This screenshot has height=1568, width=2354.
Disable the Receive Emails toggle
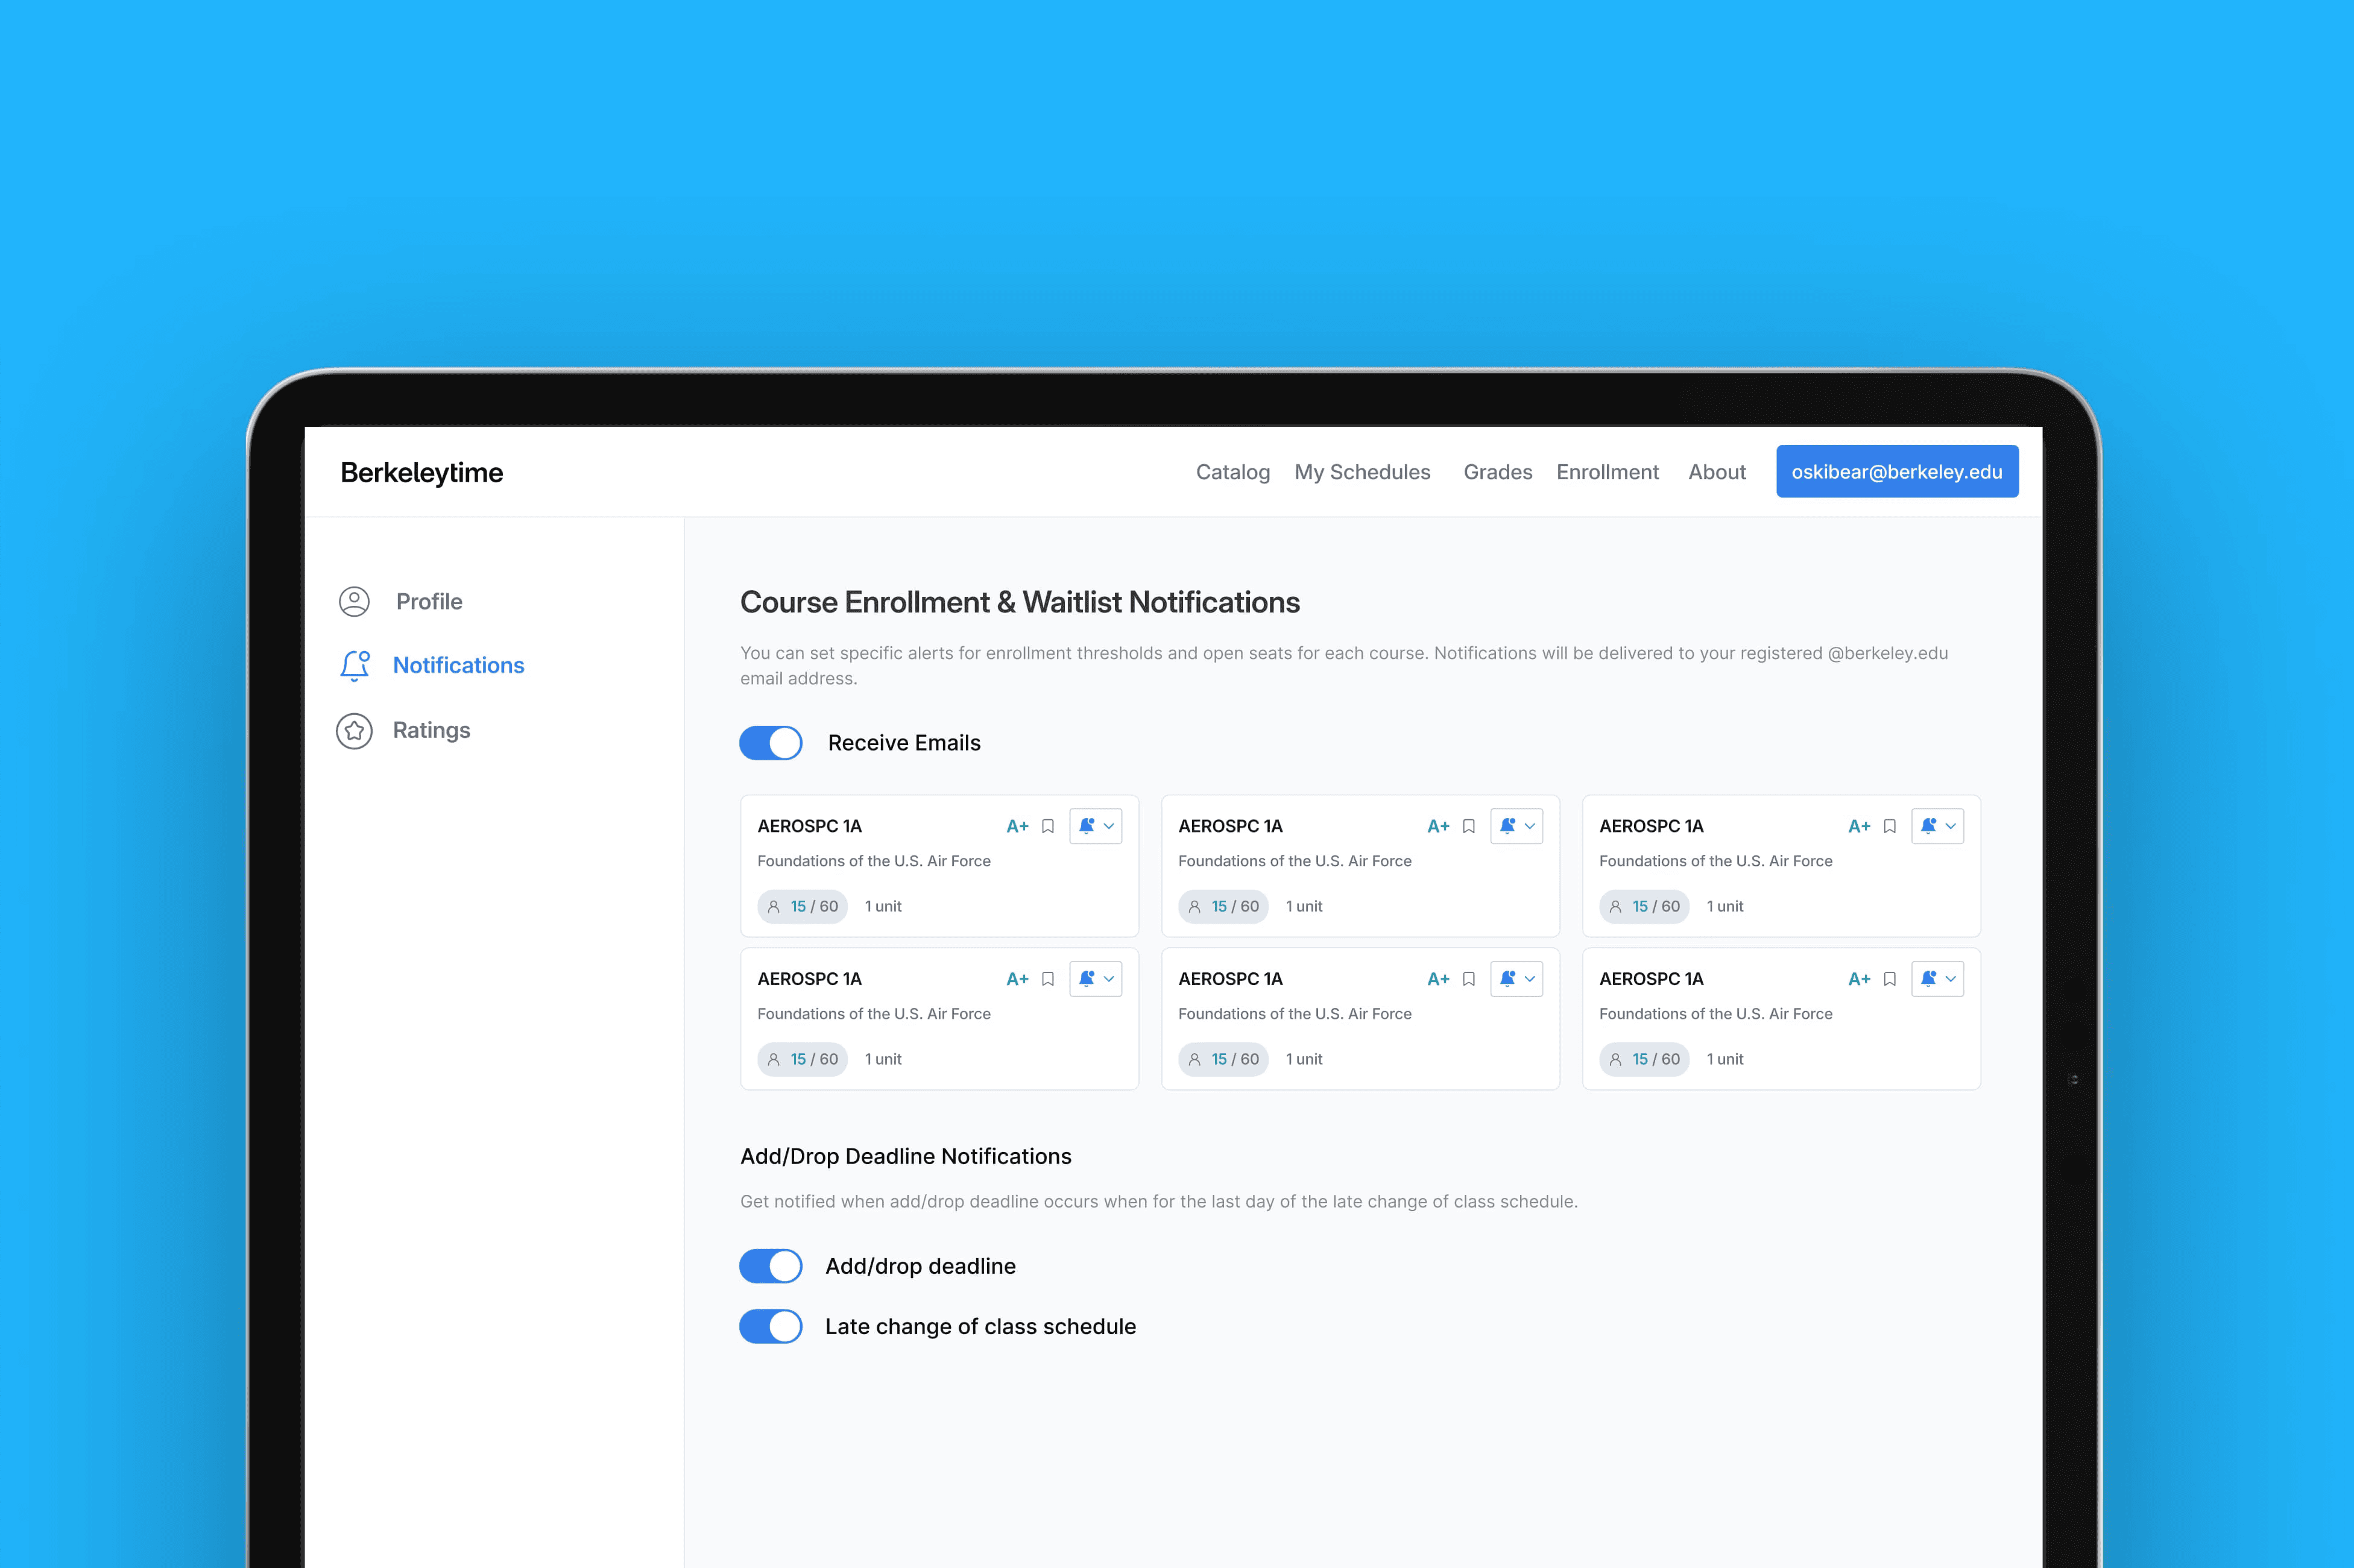click(771, 743)
